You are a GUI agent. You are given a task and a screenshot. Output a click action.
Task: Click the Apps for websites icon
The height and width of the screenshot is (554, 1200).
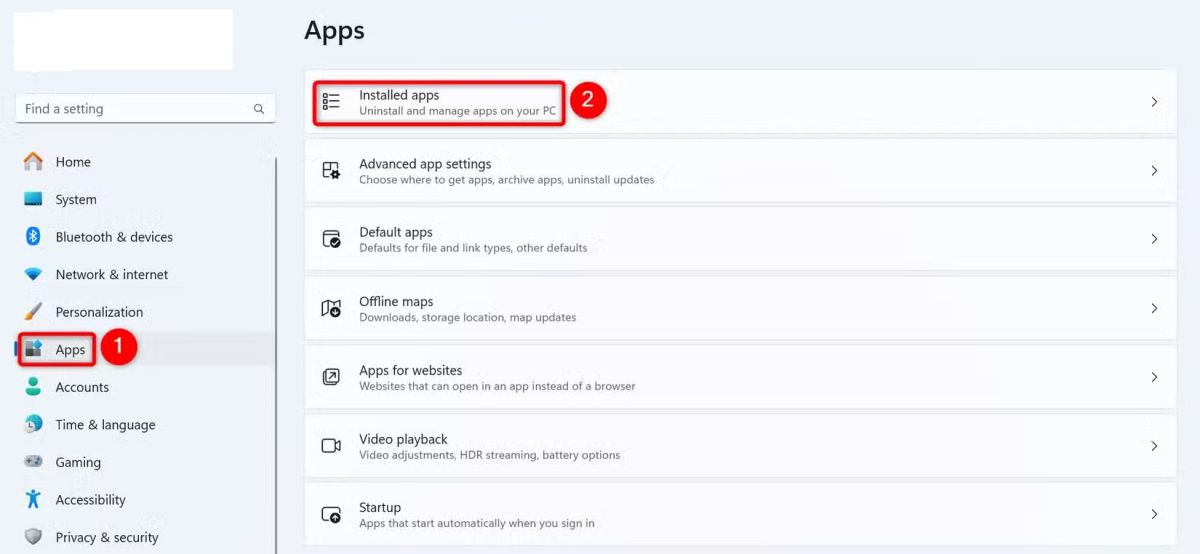[x=331, y=377]
